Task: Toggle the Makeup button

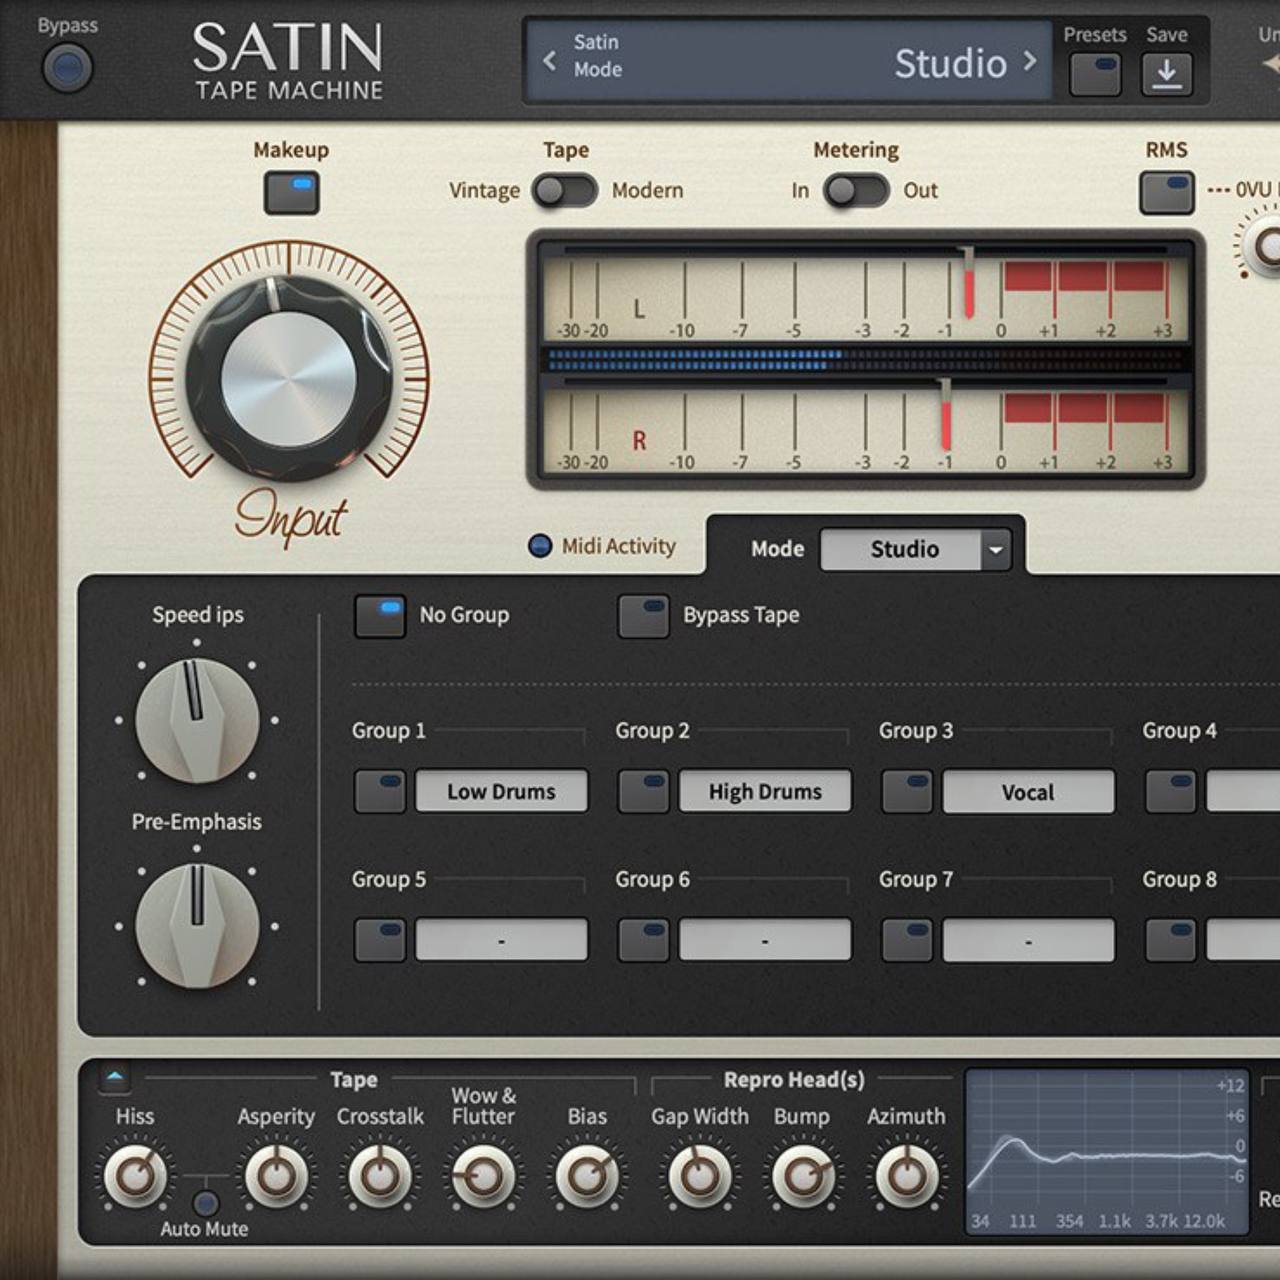Action: [291, 192]
